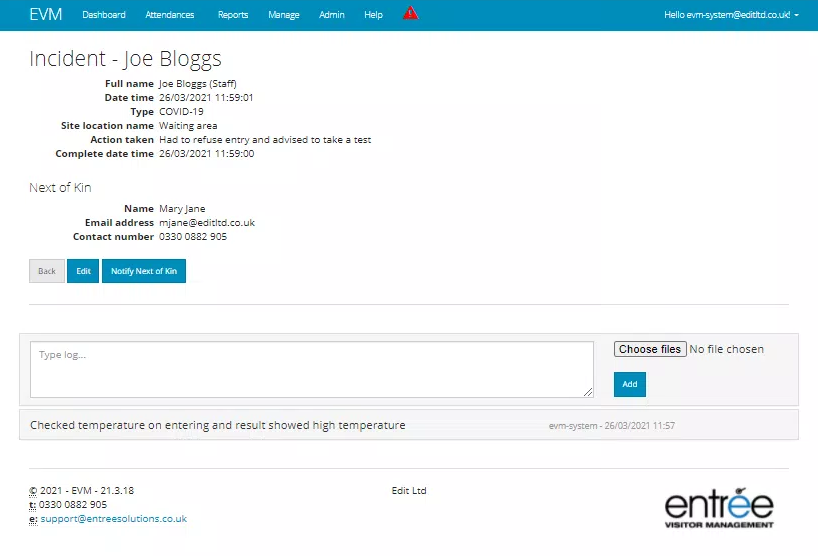Click the Choose files button
This screenshot has height=556, width=818.
point(650,349)
